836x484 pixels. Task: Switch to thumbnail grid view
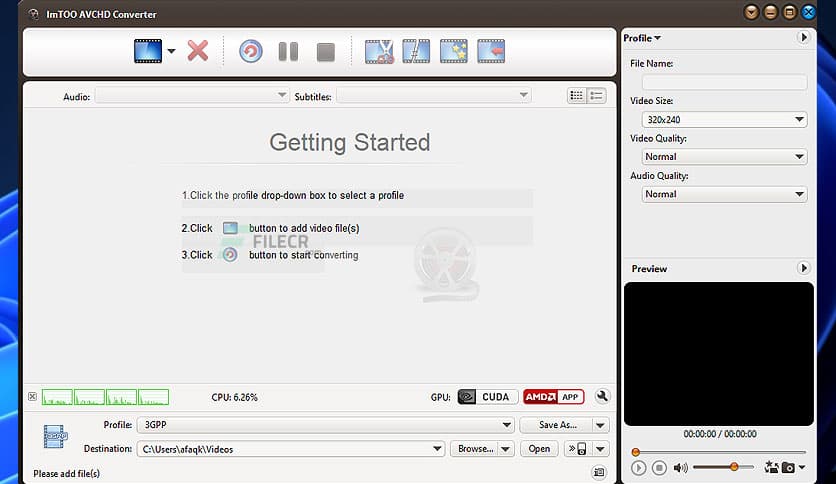[576, 95]
